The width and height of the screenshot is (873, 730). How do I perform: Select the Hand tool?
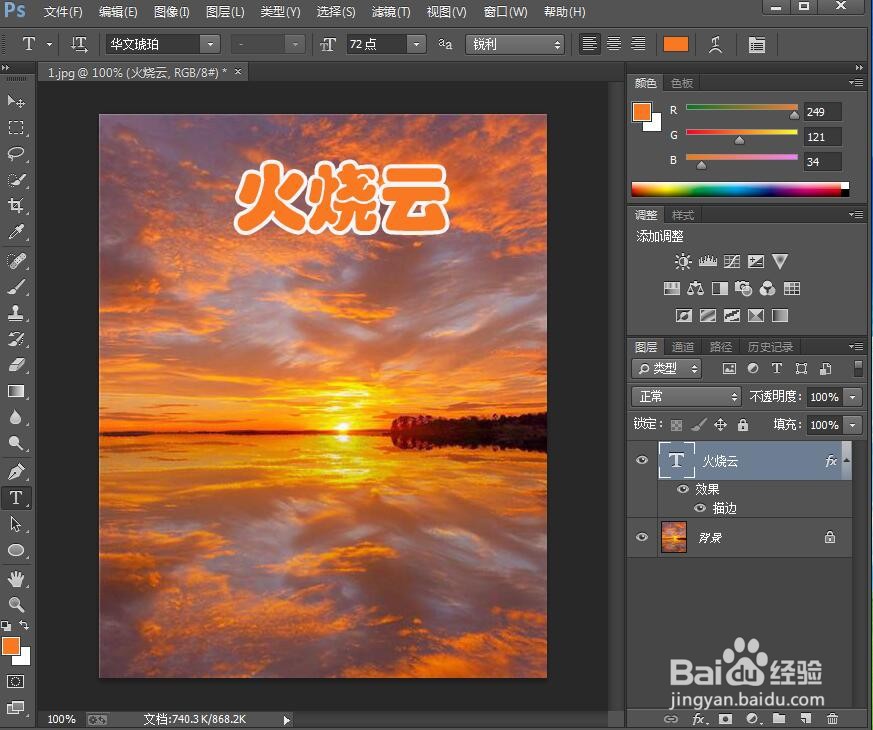(x=16, y=579)
